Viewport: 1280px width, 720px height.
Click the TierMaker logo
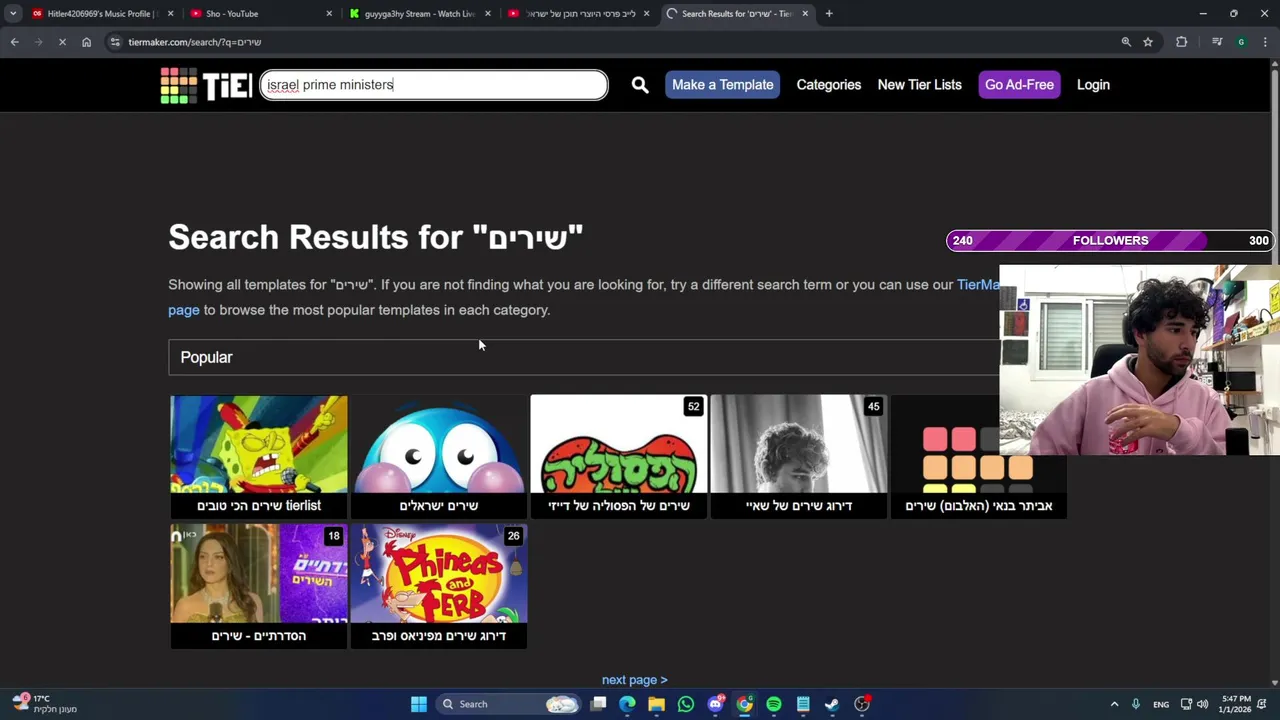click(206, 85)
